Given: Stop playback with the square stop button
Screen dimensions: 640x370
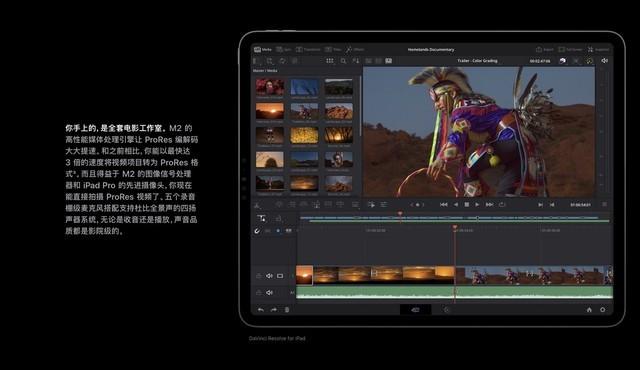Looking at the screenshot, I should click(x=467, y=204).
